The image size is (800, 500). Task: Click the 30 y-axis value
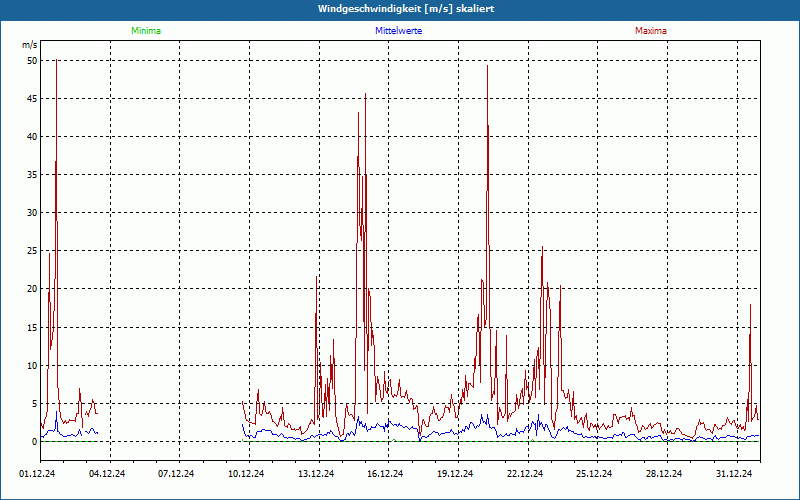click(x=32, y=213)
